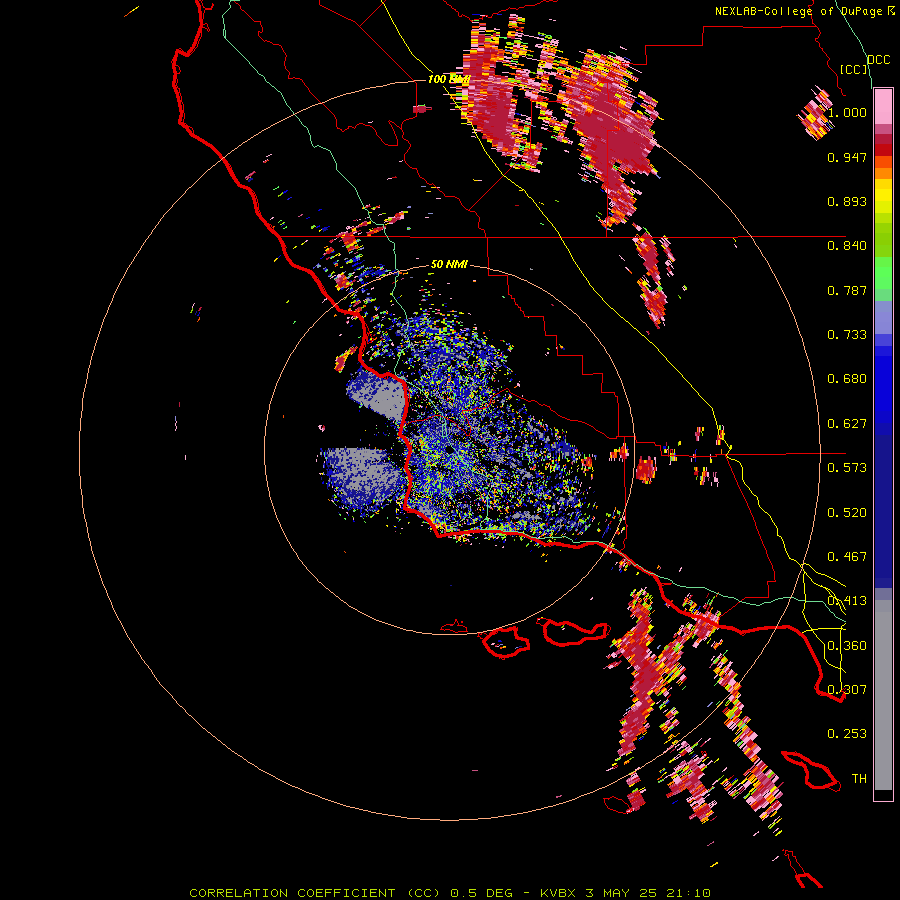The height and width of the screenshot is (900, 900).
Task: Select the 0.360 legend value
Action: tap(847, 646)
